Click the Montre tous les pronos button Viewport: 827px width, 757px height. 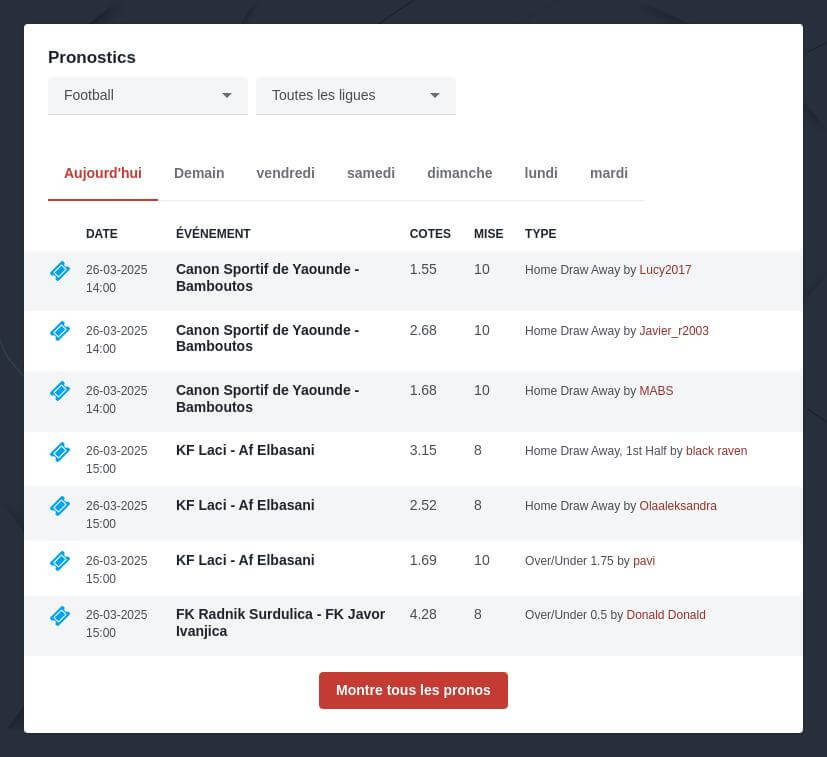click(414, 691)
